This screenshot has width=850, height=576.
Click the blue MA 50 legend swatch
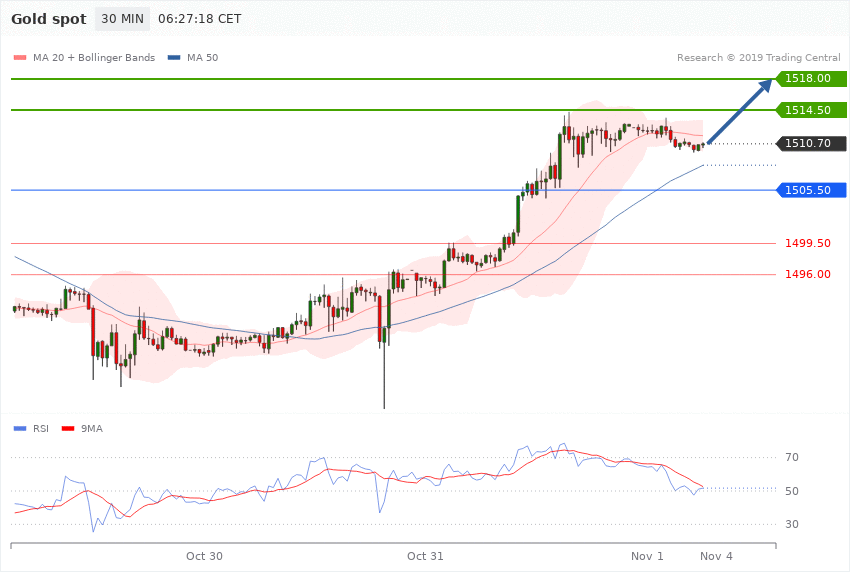coord(174,58)
